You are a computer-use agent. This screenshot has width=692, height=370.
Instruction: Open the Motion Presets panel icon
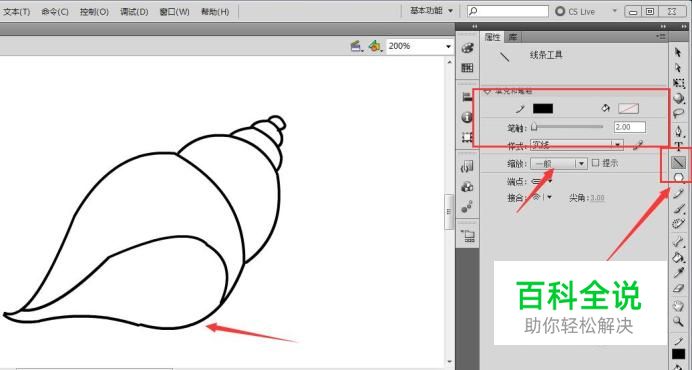(x=467, y=206)
